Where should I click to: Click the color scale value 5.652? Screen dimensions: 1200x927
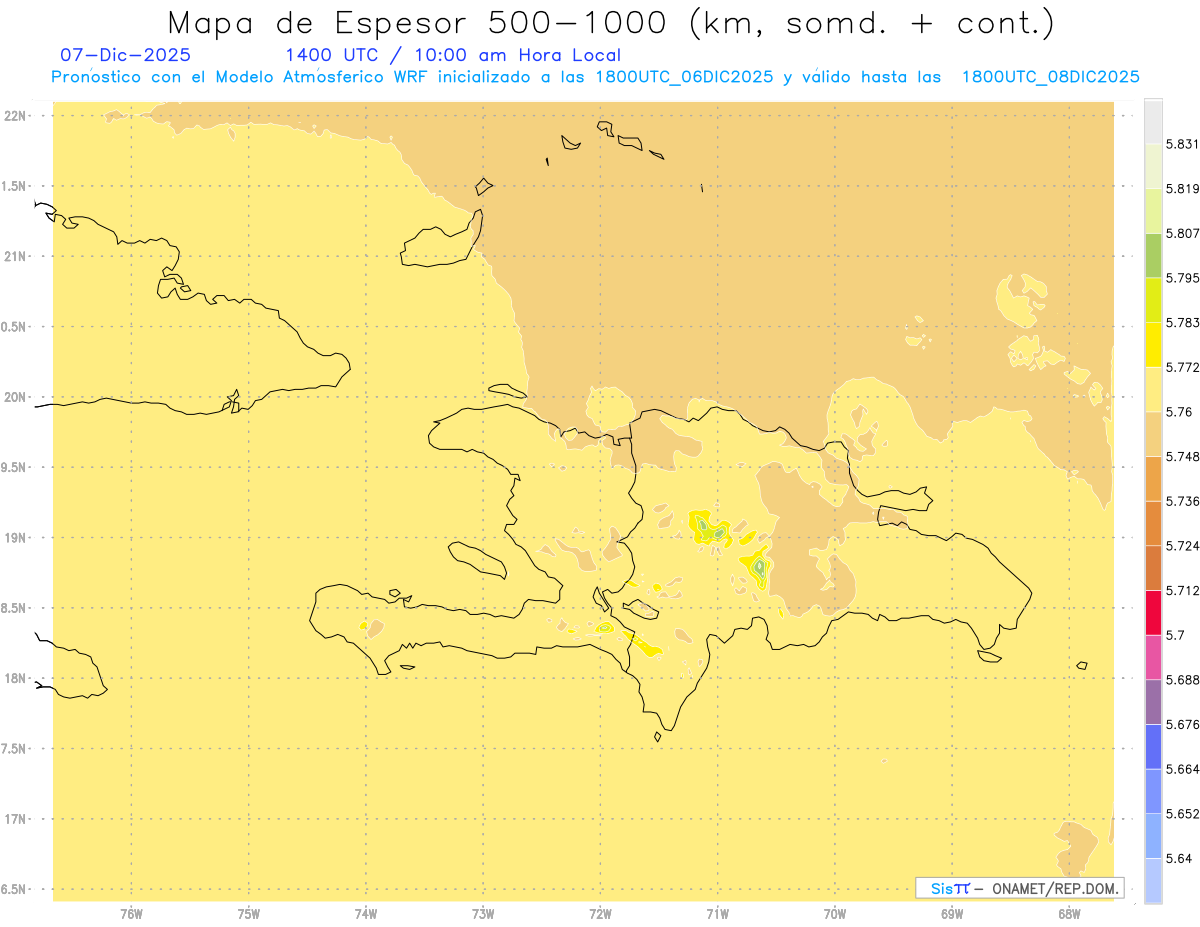[x=1183, y=814]
